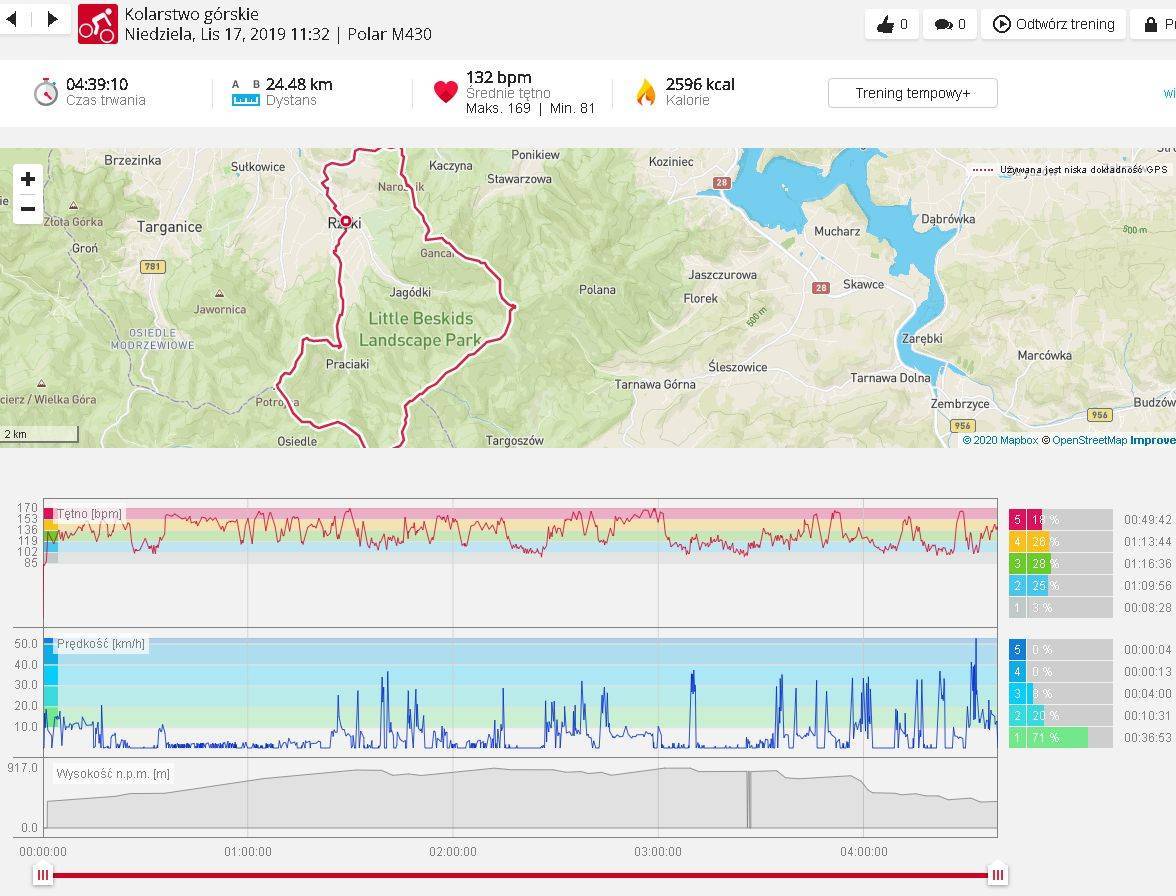The width and height of the screenshot is (1176, 896).
Task: Select speed zone 1 green bar
Action: (1060, 738)
